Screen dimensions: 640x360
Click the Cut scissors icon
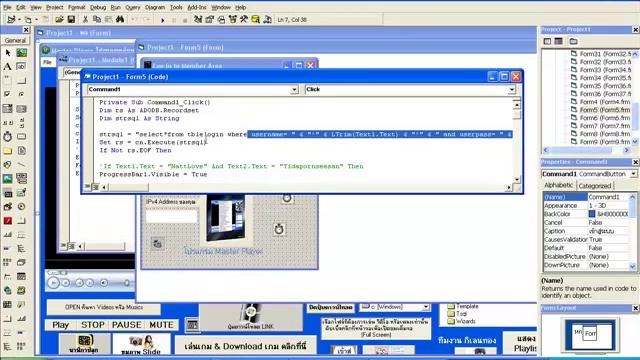tap(85, 19)
